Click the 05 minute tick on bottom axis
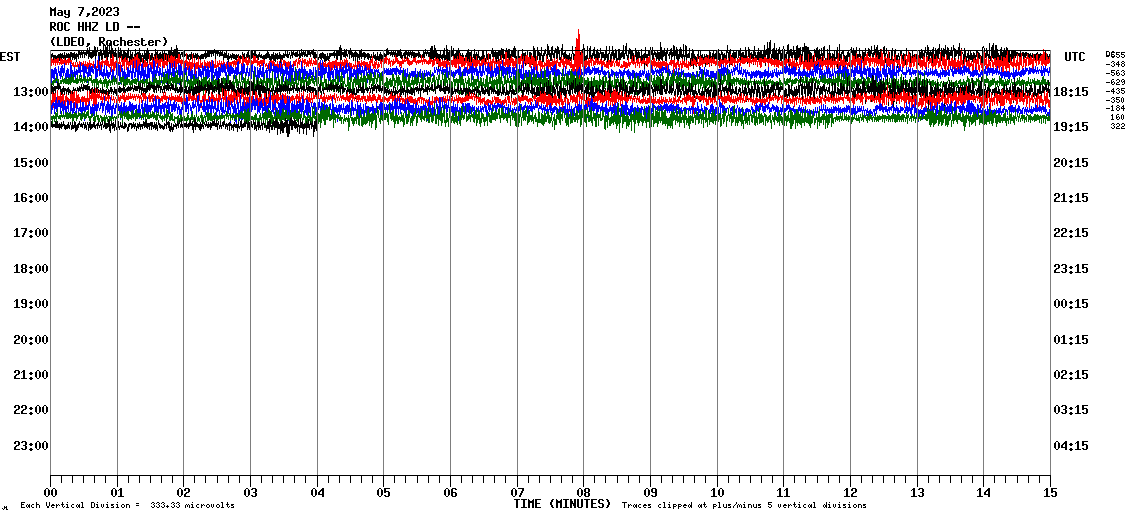The height and width of the screenshot is (519, 1130). pos(383,492)
